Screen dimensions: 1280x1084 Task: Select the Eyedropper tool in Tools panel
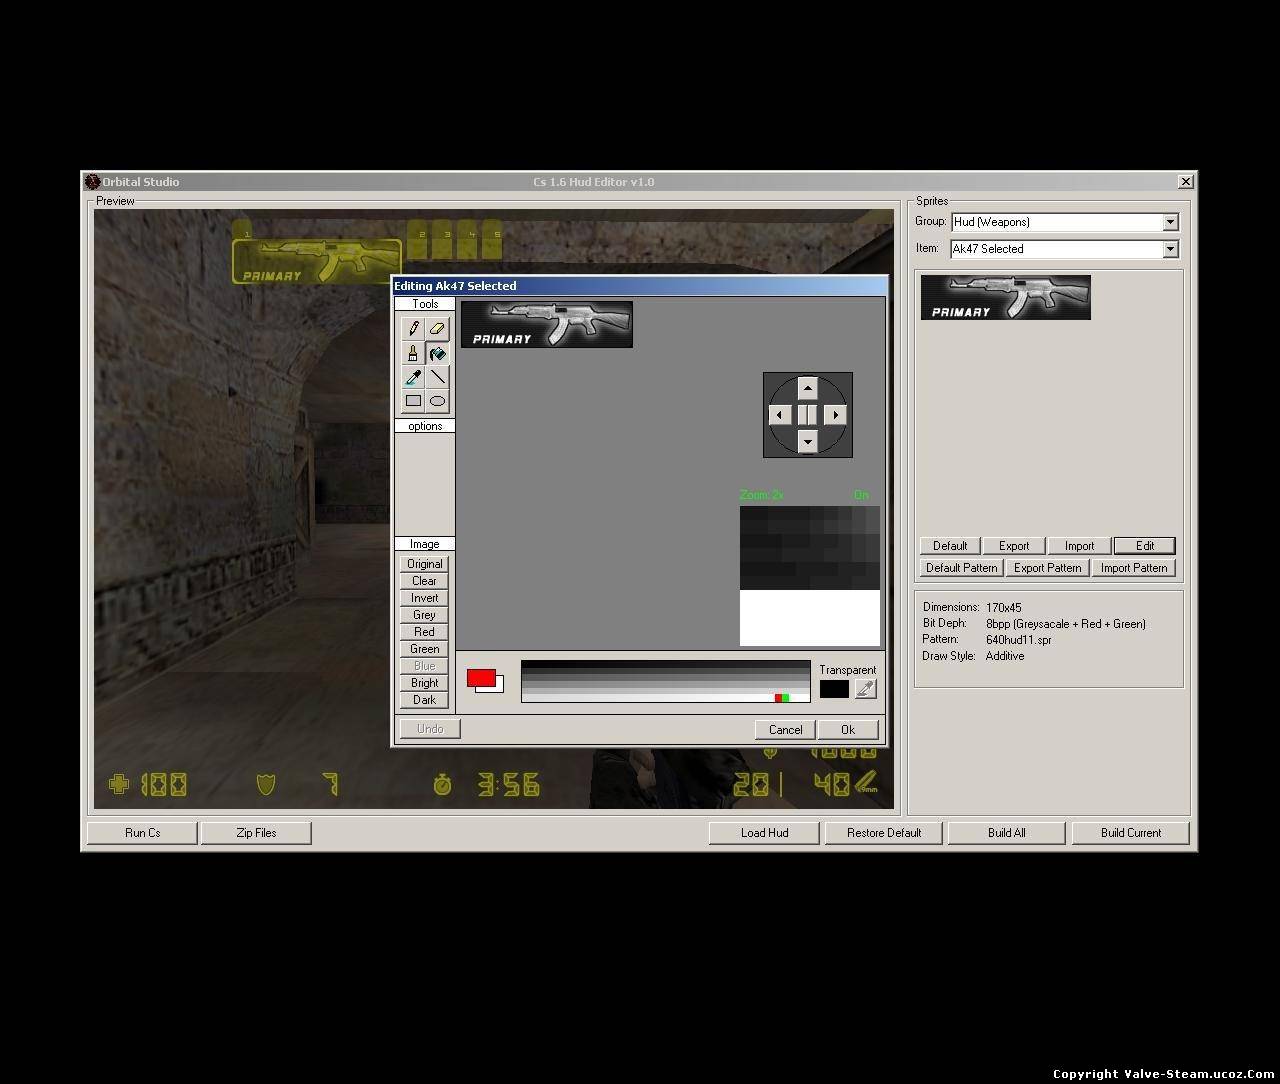click(x=413, y=377)
